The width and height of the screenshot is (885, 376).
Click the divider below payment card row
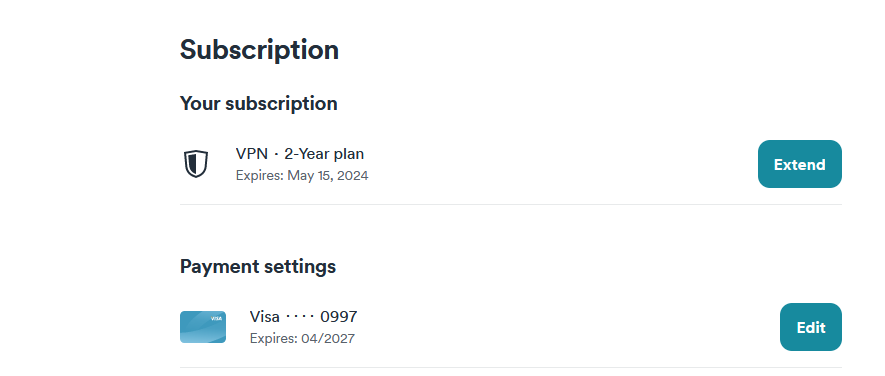click(511, 368)
